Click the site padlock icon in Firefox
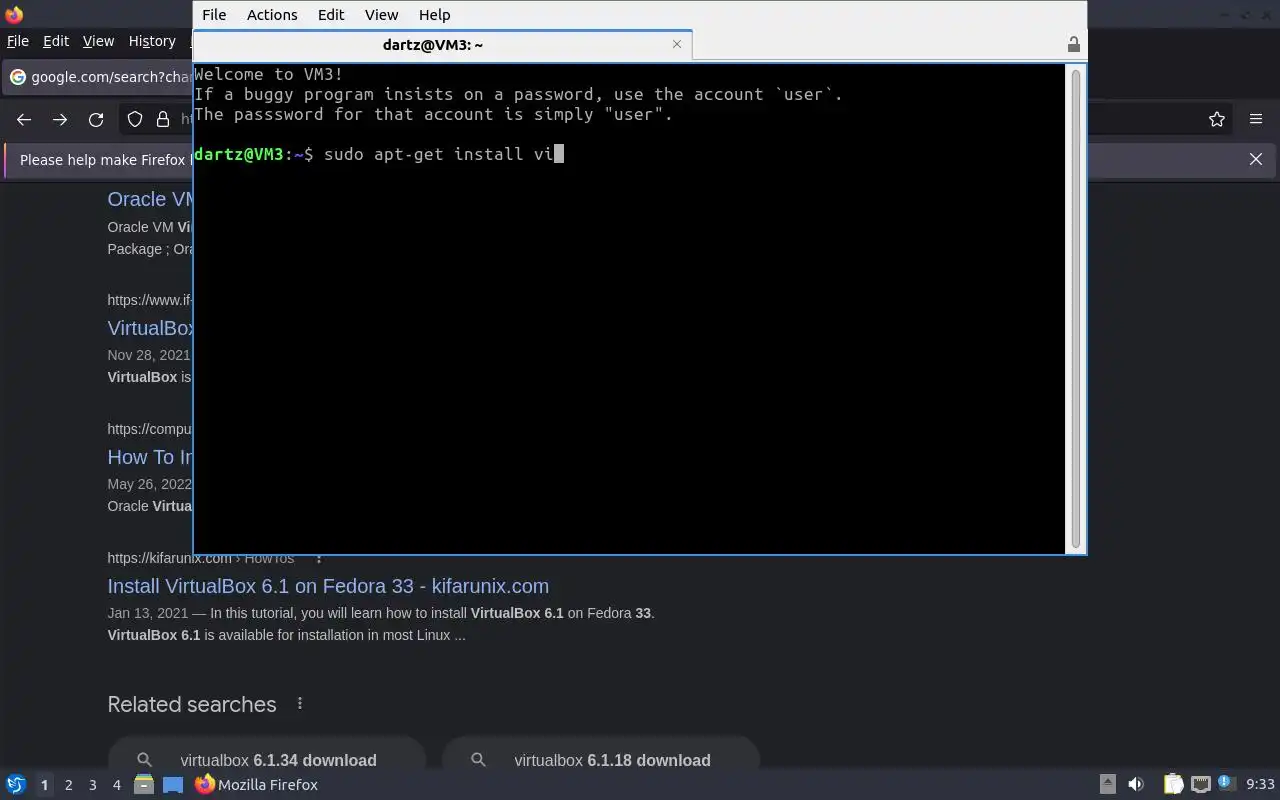Viewport: 1280px width, 800px height. pos(163,119)
